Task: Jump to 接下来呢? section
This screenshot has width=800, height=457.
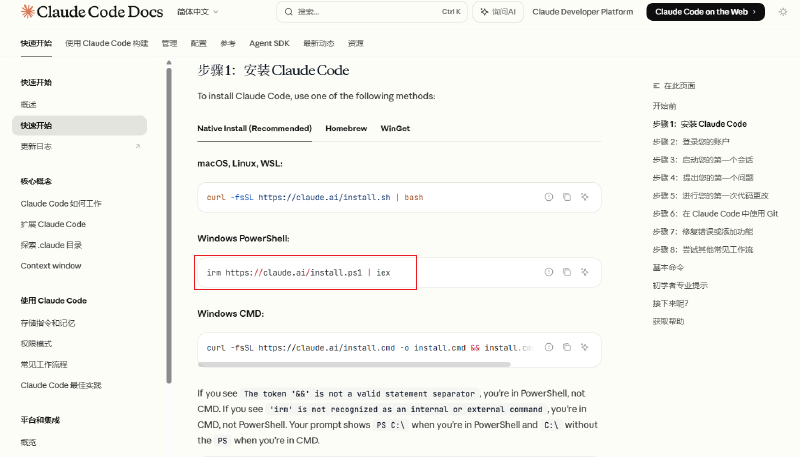Action: (670, 303)
